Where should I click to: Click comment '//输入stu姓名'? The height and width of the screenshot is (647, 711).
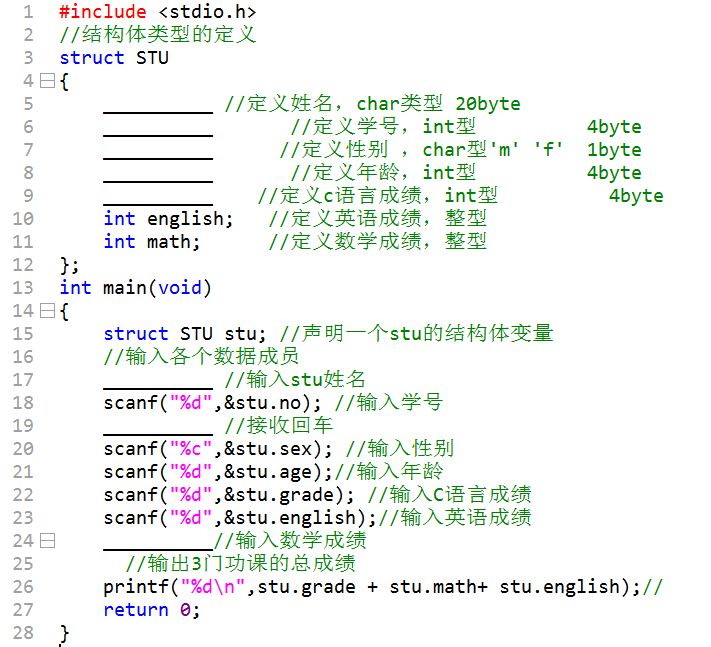tap(295, 379)
